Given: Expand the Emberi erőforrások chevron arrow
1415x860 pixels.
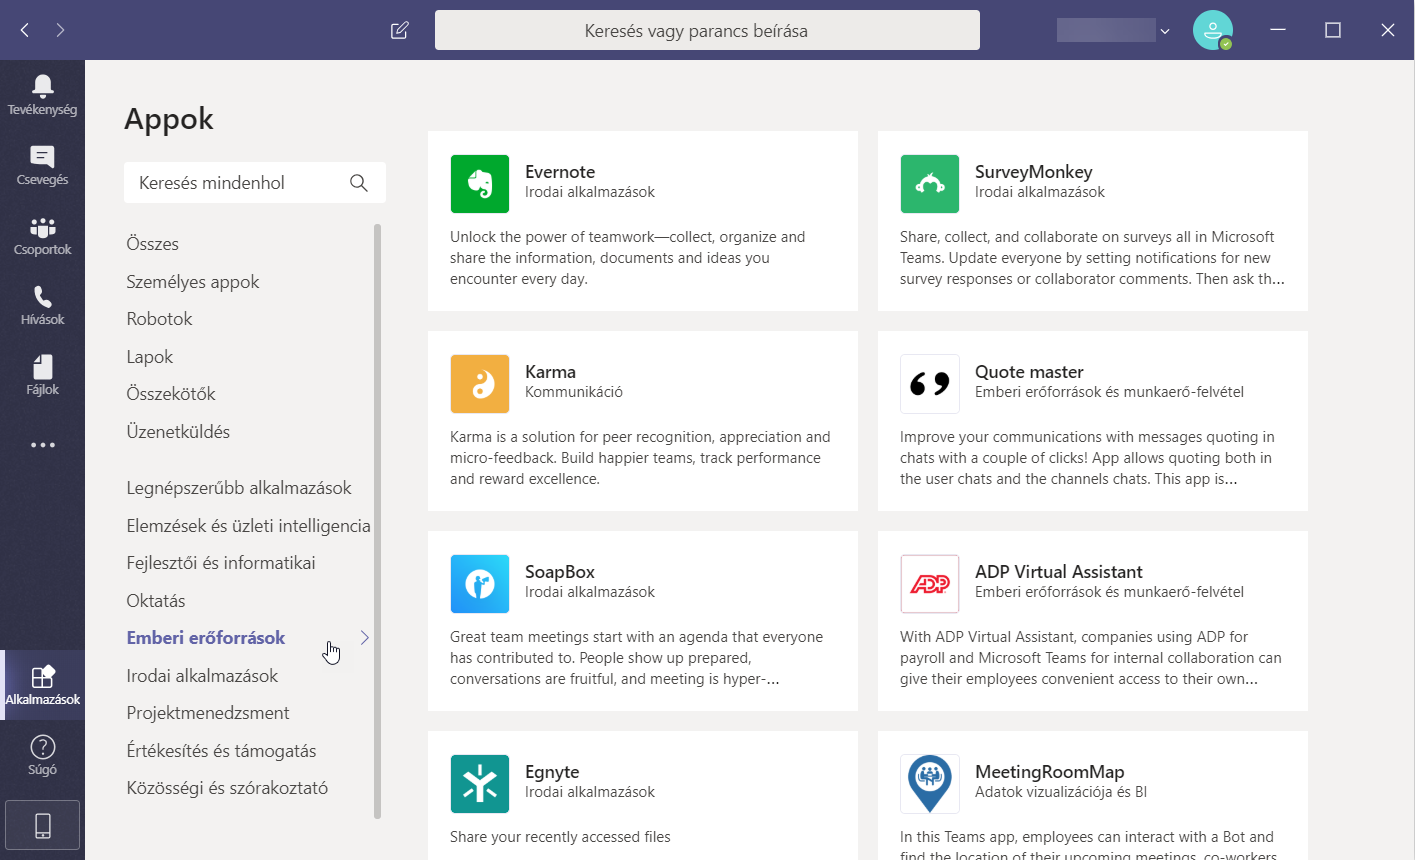Looking at the screenshot, I should point(365,638).
